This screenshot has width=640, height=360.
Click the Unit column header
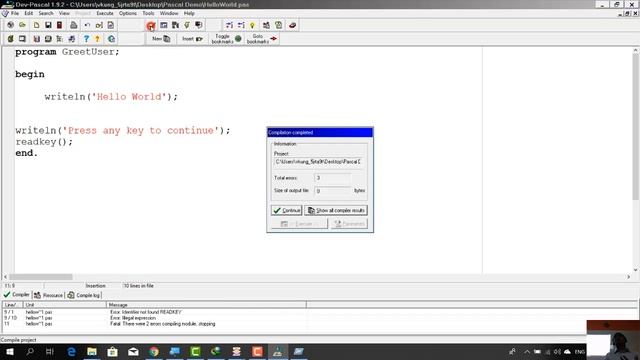(x=64, y=305)
